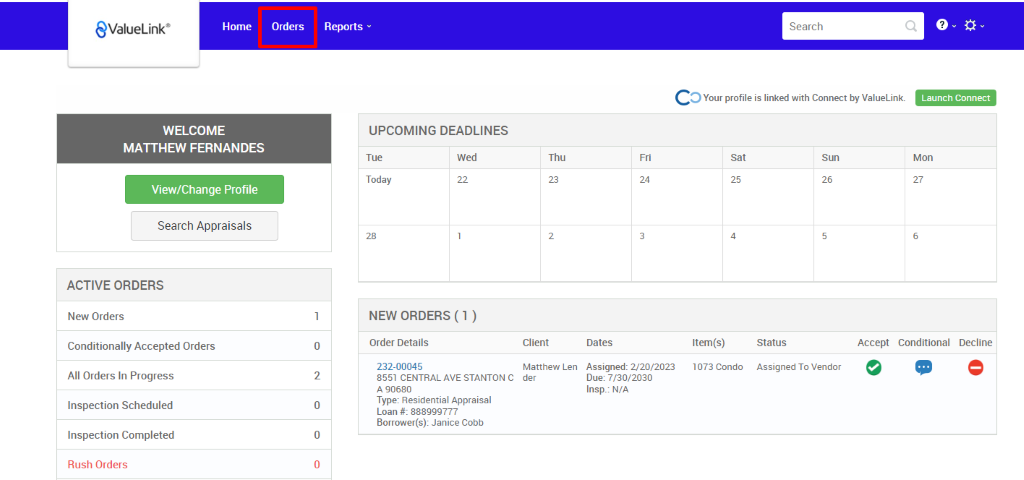Image resolution: width=1024 pixels, height=480 pixels.
Task: Select Inspection Scheduled row
Action: click(x=194, y=405)
